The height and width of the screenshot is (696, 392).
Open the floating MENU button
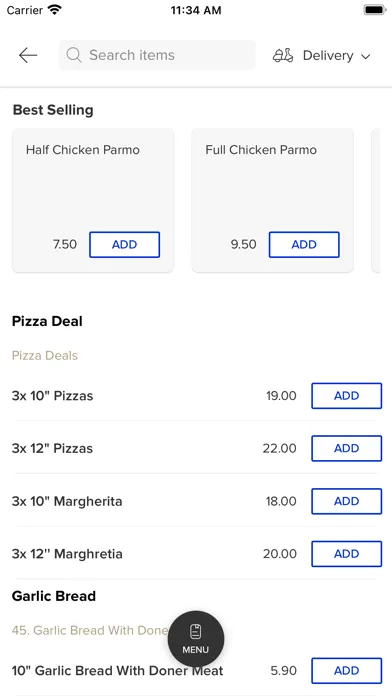pos(196,639)
